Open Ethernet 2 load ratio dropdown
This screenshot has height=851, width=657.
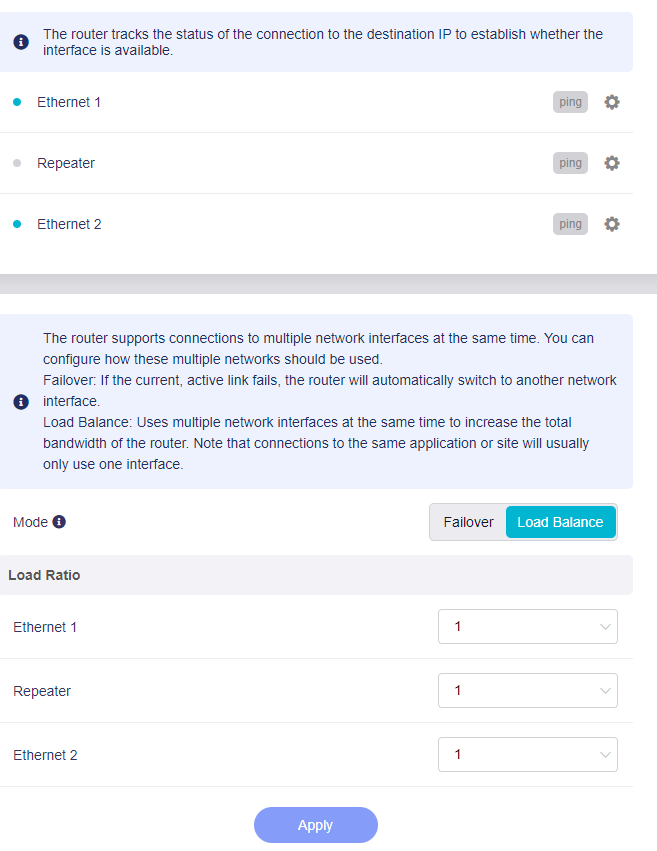pyautogui.click(x=527, y=755)
